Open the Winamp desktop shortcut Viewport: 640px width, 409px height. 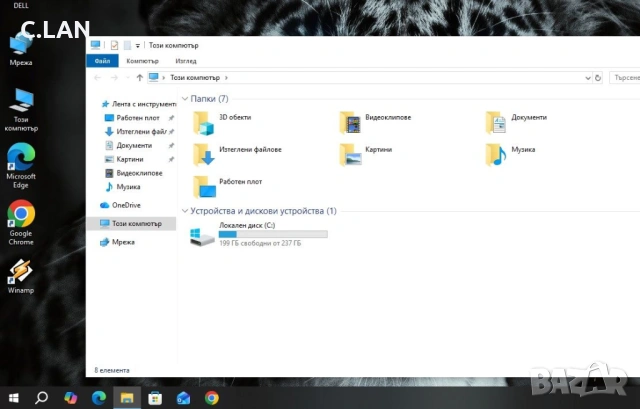click(x=21, y=276)
